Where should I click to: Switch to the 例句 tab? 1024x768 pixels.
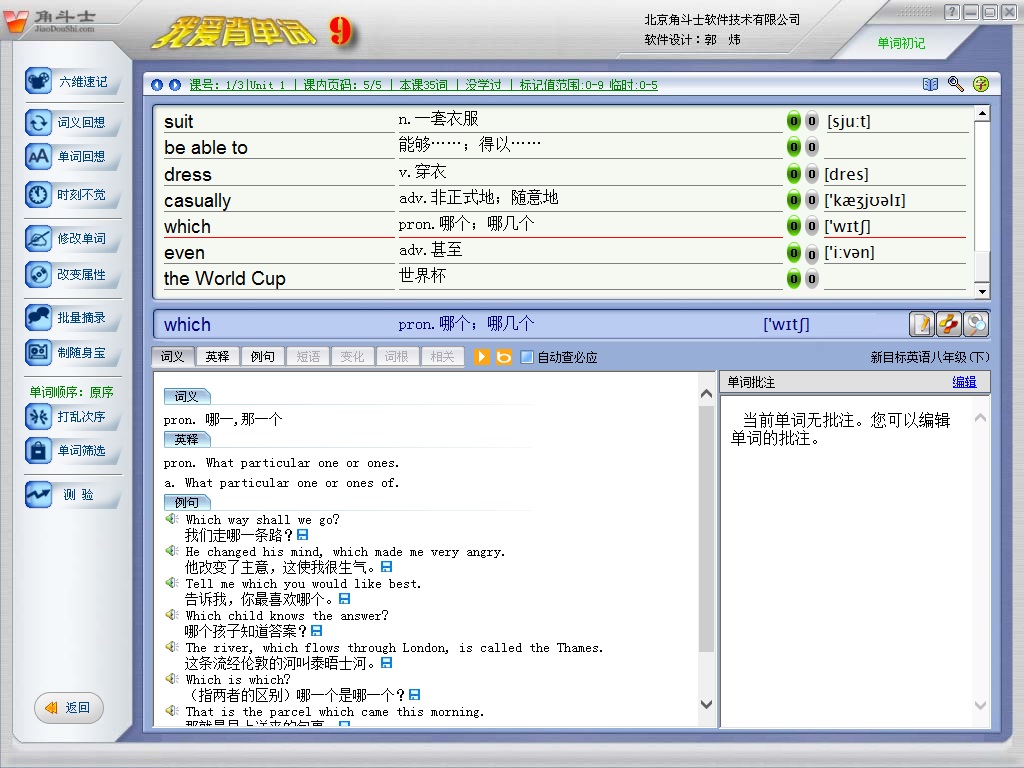click(x=263, y=357)
